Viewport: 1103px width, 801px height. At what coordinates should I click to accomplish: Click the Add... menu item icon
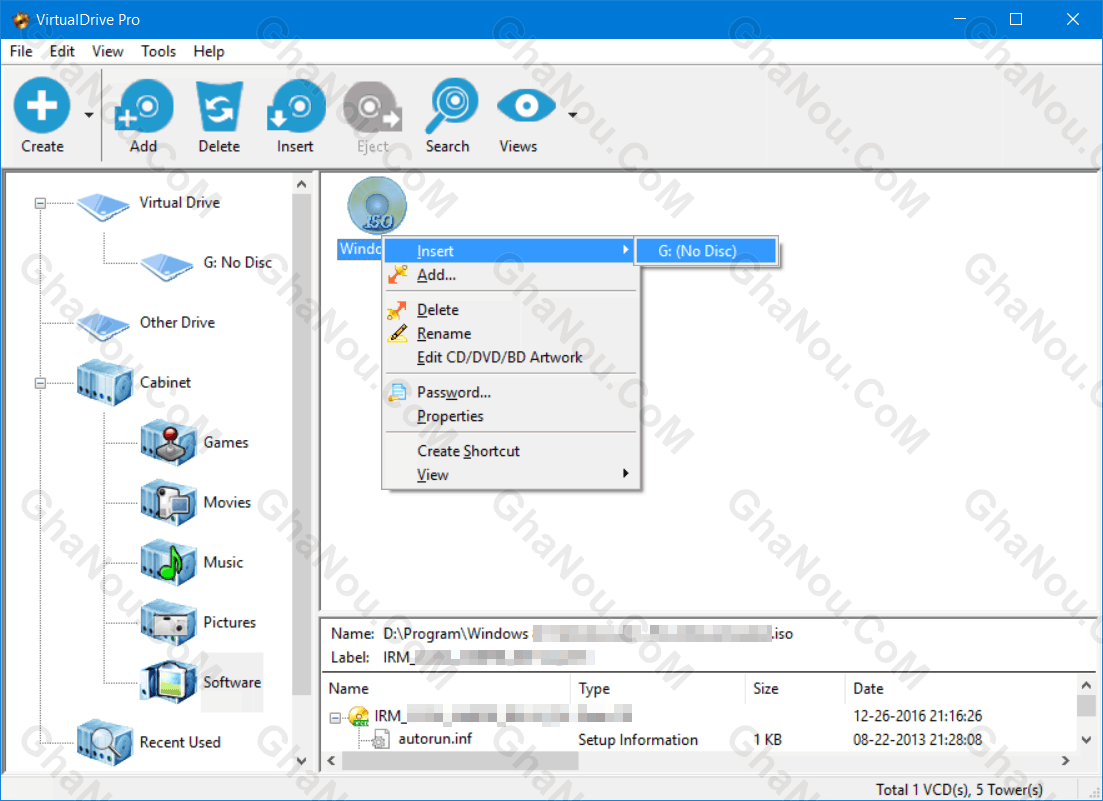[397, 274]
